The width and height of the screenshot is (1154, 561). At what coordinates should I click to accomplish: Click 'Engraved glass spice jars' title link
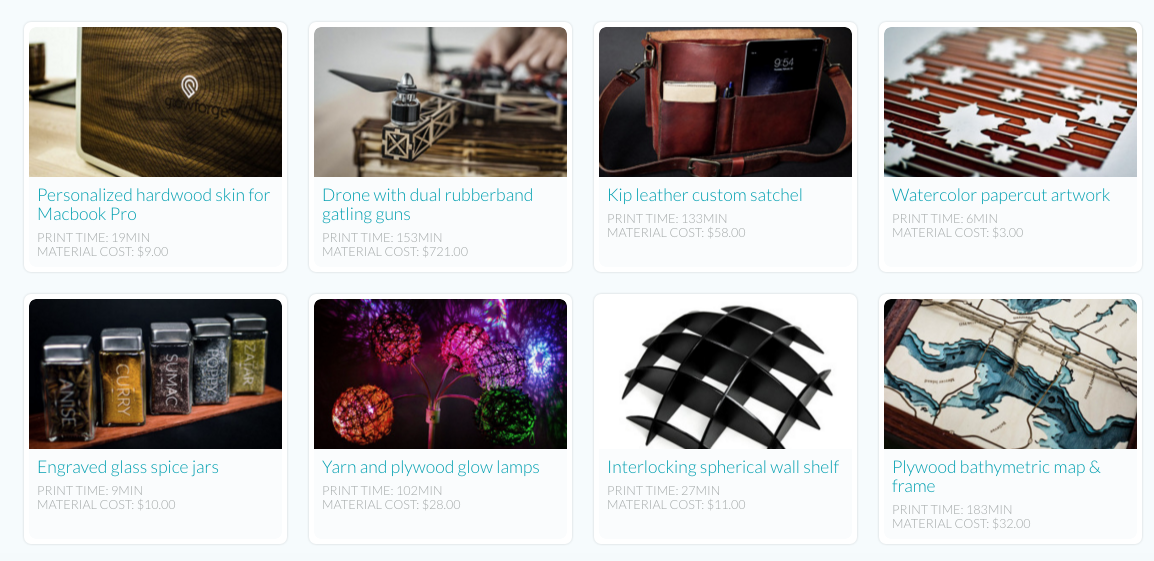click(128, 468)
